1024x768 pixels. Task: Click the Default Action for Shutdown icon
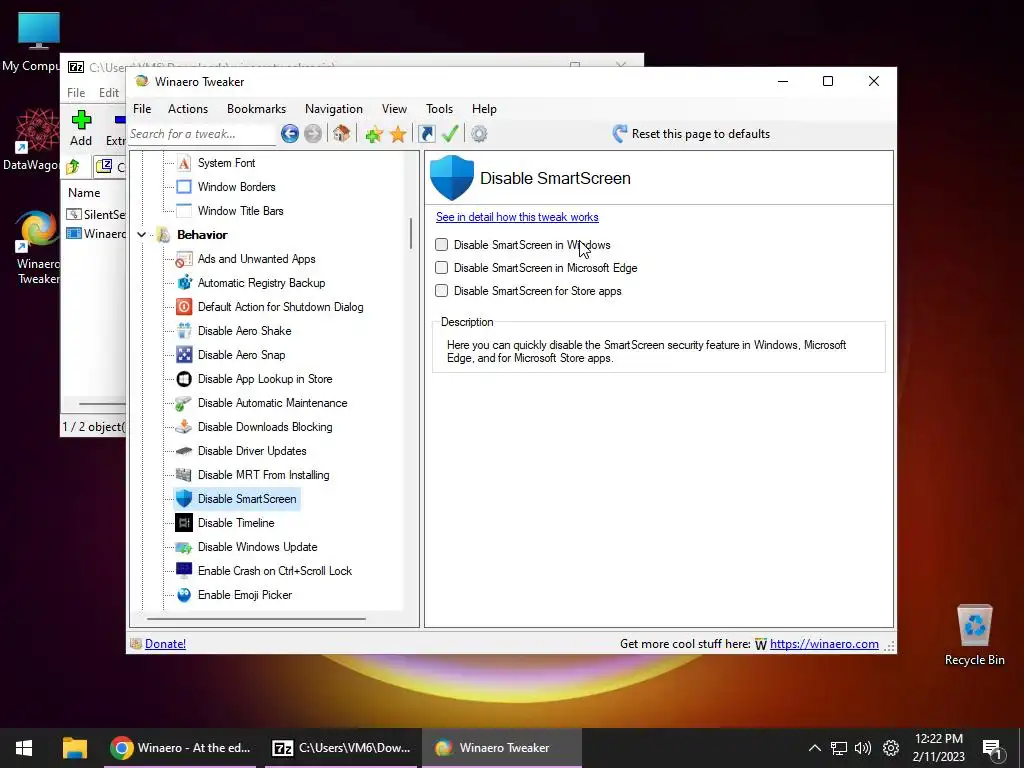pos(184,307)
